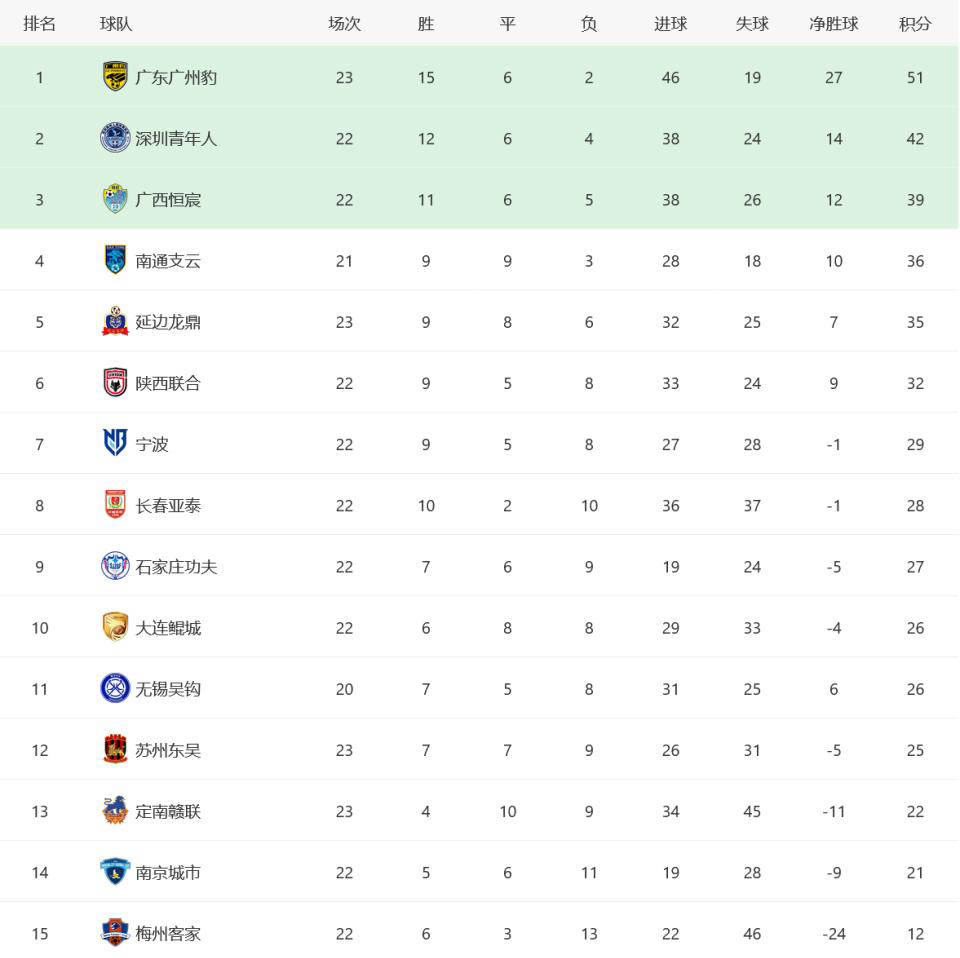960x958 pixels.
Task: Click the 苏州东吴 club crest
Action: pos(115,749)
